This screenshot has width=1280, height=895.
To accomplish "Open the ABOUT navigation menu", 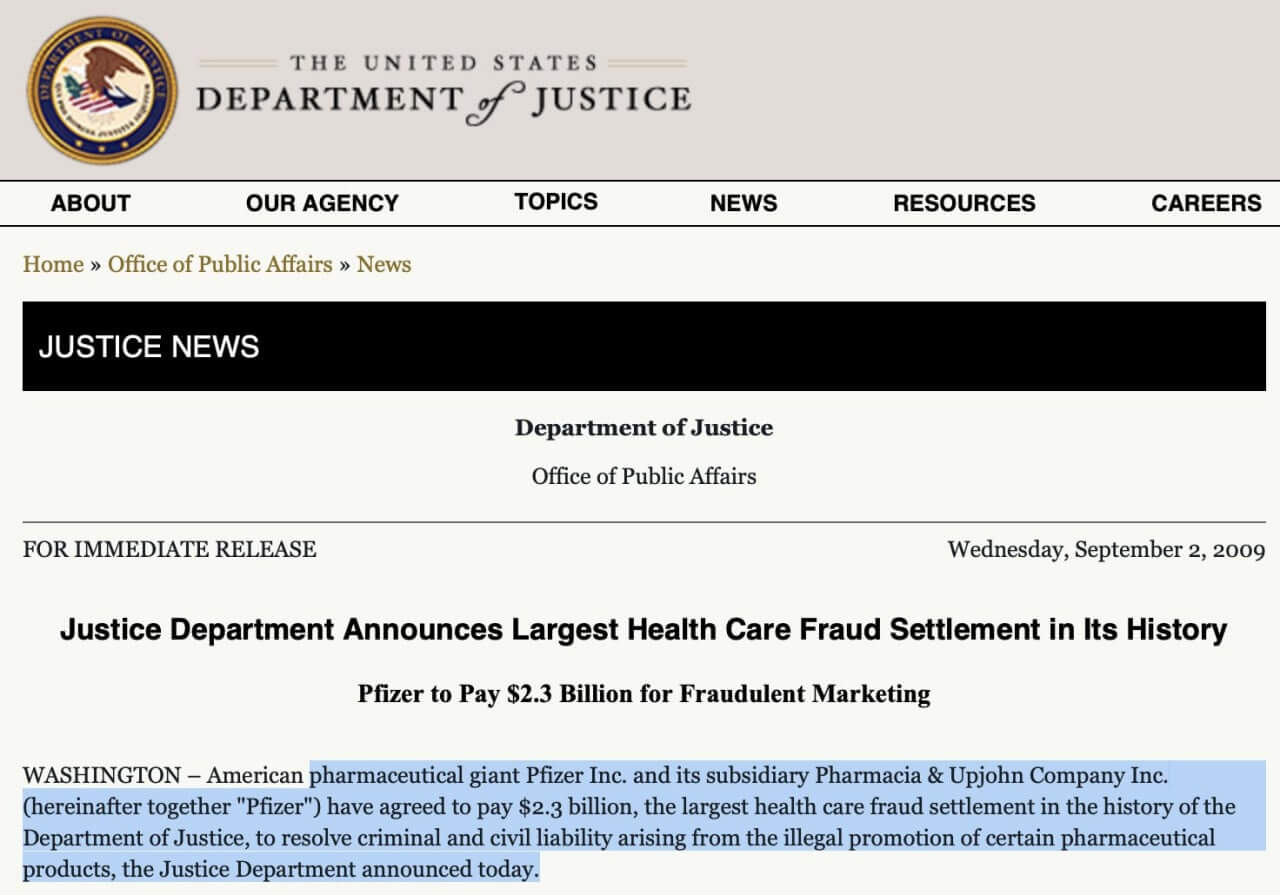I will (x=90, y=203).
